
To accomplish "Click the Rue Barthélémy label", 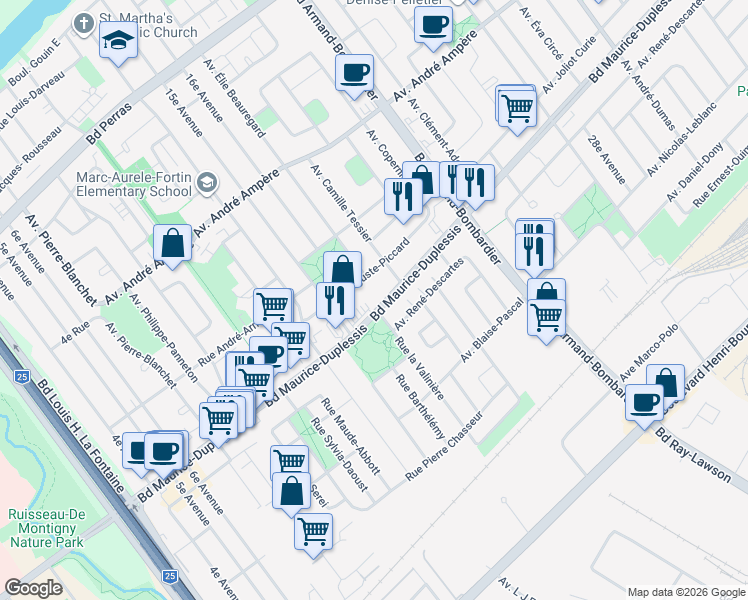I will pyautogui.click(x=420, y=407).
